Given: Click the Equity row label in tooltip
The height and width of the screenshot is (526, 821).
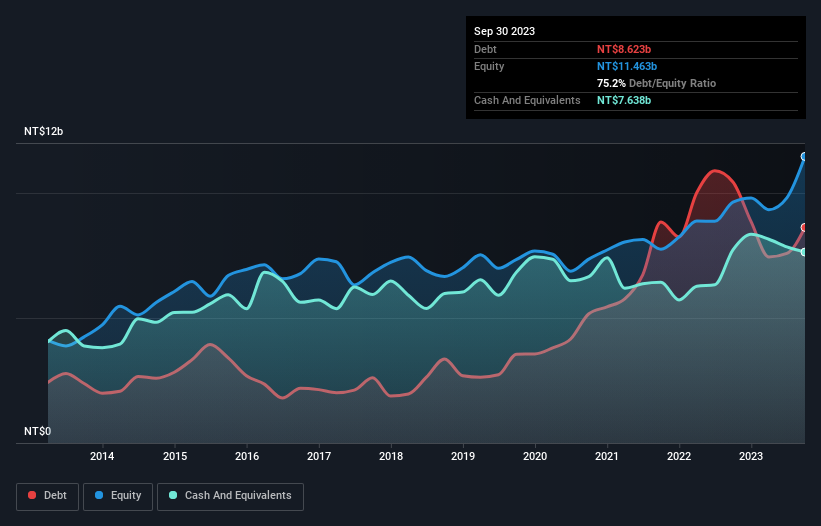Looking at the screenshot, I should click(x=489, y=66).
